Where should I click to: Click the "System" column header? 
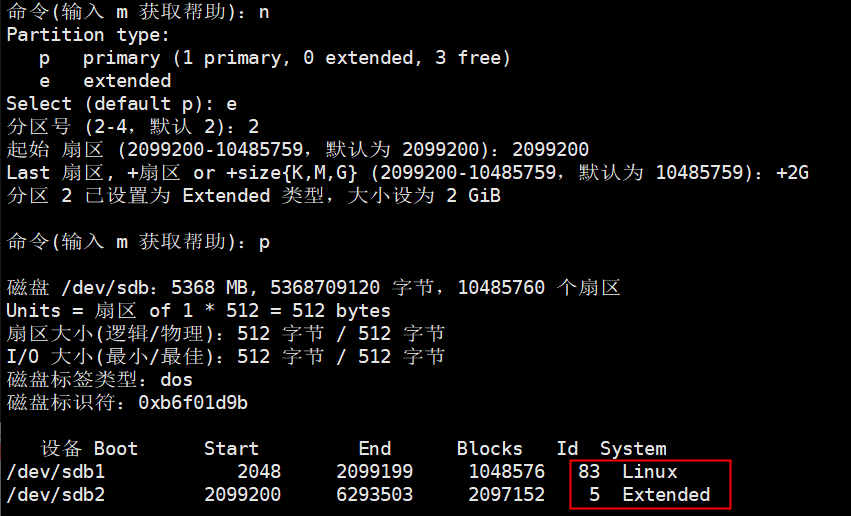tap(633, 449)
